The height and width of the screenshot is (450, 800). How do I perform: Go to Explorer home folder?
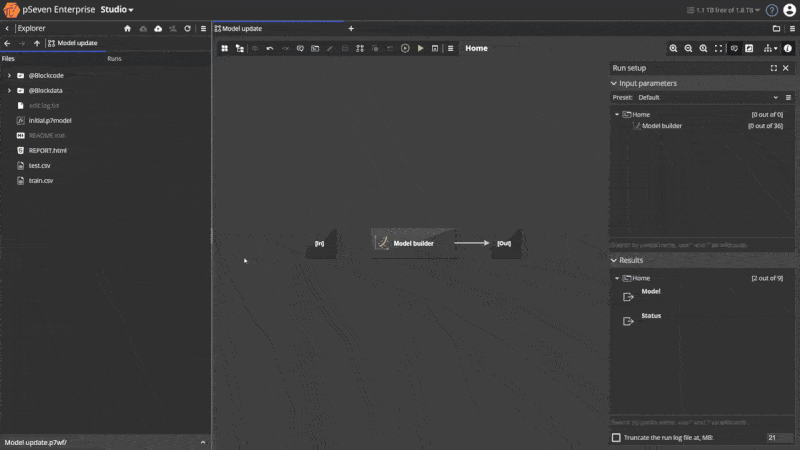(128, 29)
